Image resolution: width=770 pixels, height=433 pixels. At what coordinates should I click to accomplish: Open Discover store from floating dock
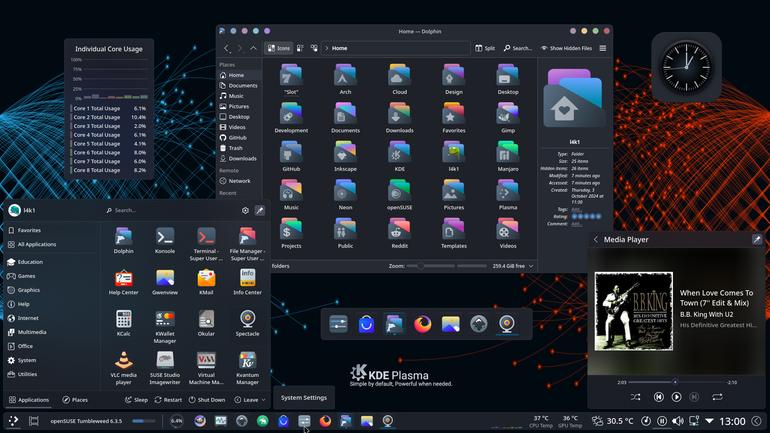pos(366,324)
